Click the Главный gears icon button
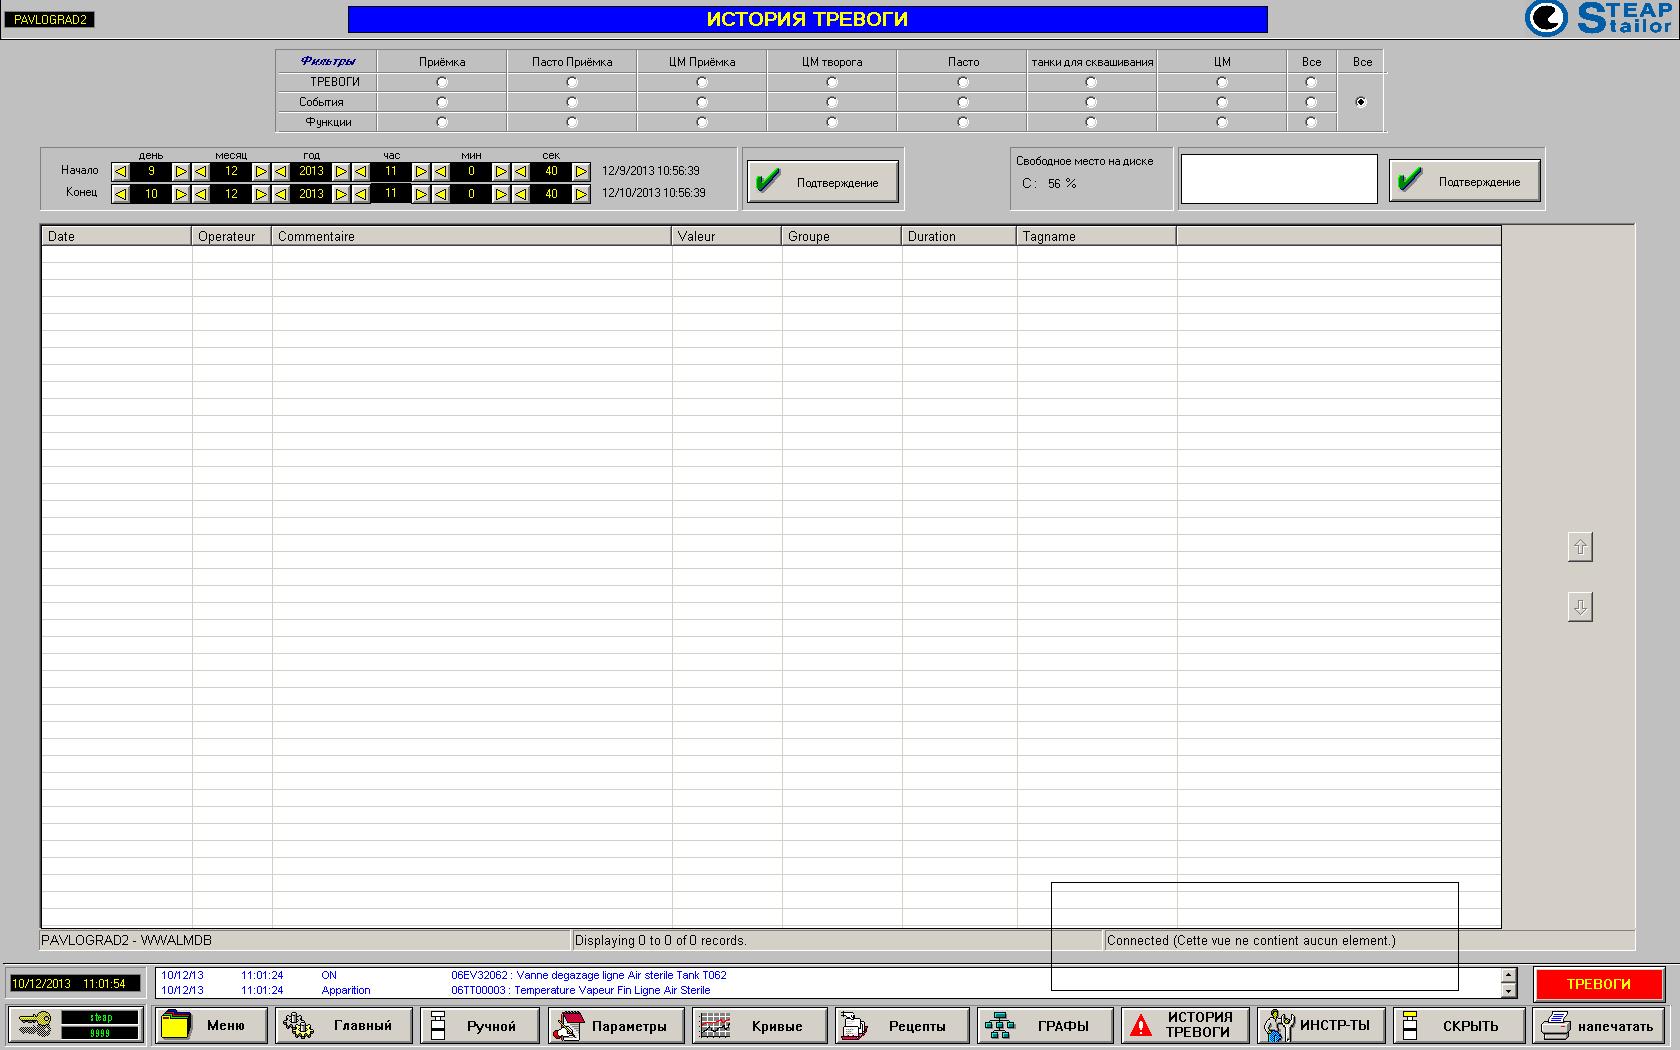1680x1050 pixels. point(345,1025)
